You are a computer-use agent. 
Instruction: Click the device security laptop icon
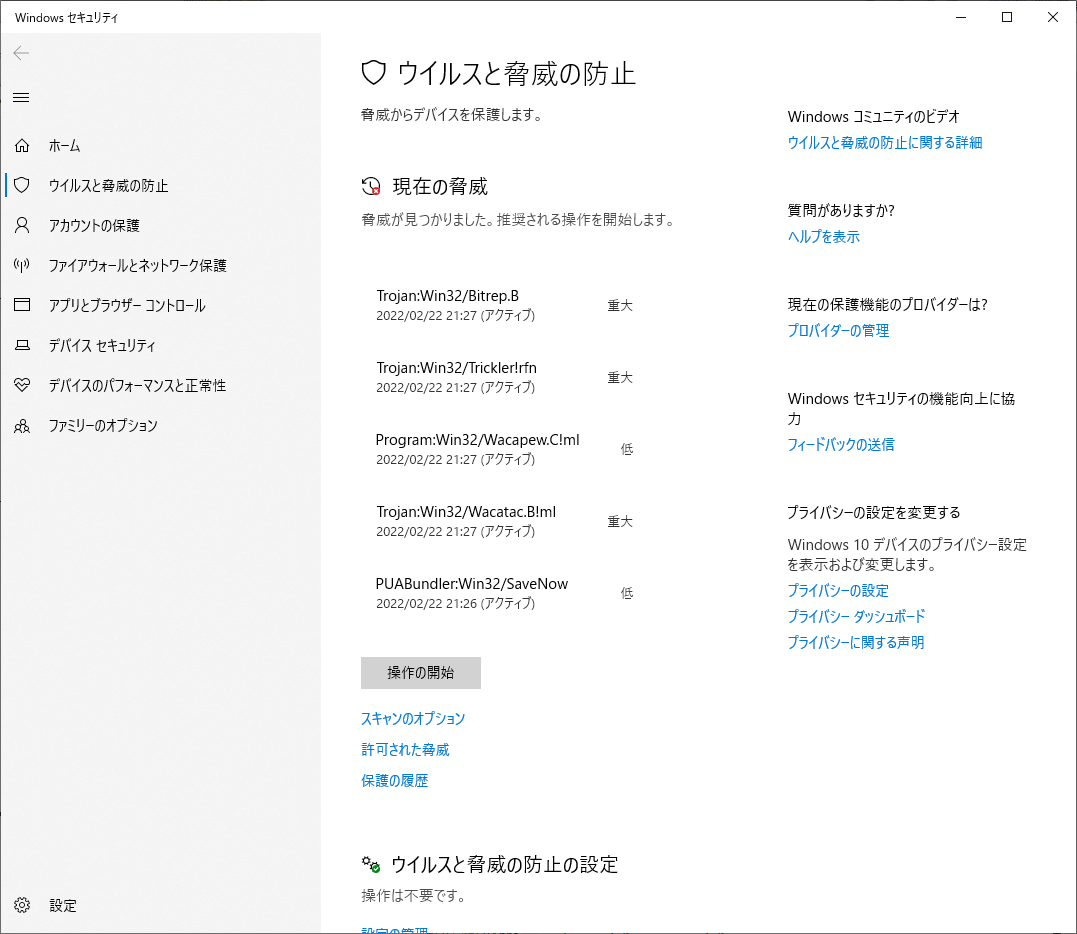[x=22, y=345]
